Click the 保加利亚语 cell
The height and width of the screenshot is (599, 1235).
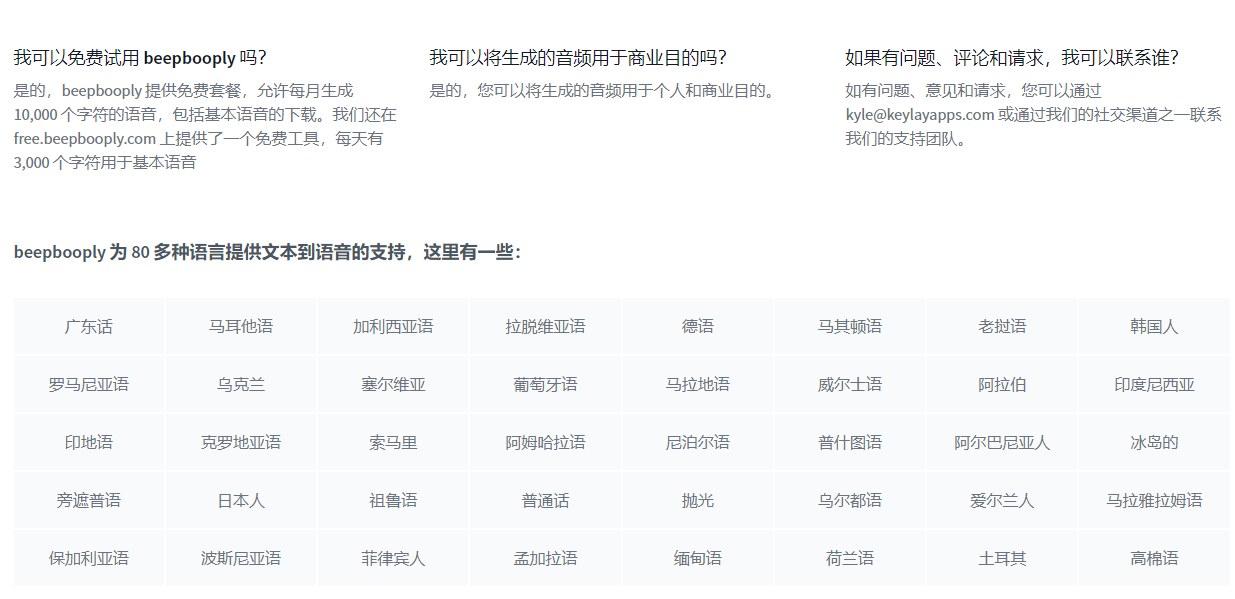[x=89, y=558]
